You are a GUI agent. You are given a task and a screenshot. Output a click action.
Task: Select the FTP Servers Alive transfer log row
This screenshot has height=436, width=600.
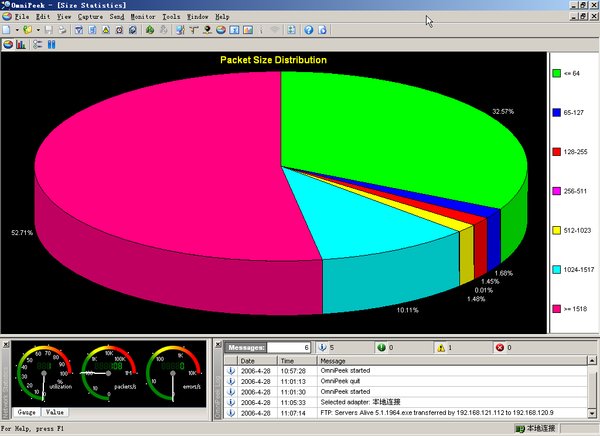coord(406,413)
